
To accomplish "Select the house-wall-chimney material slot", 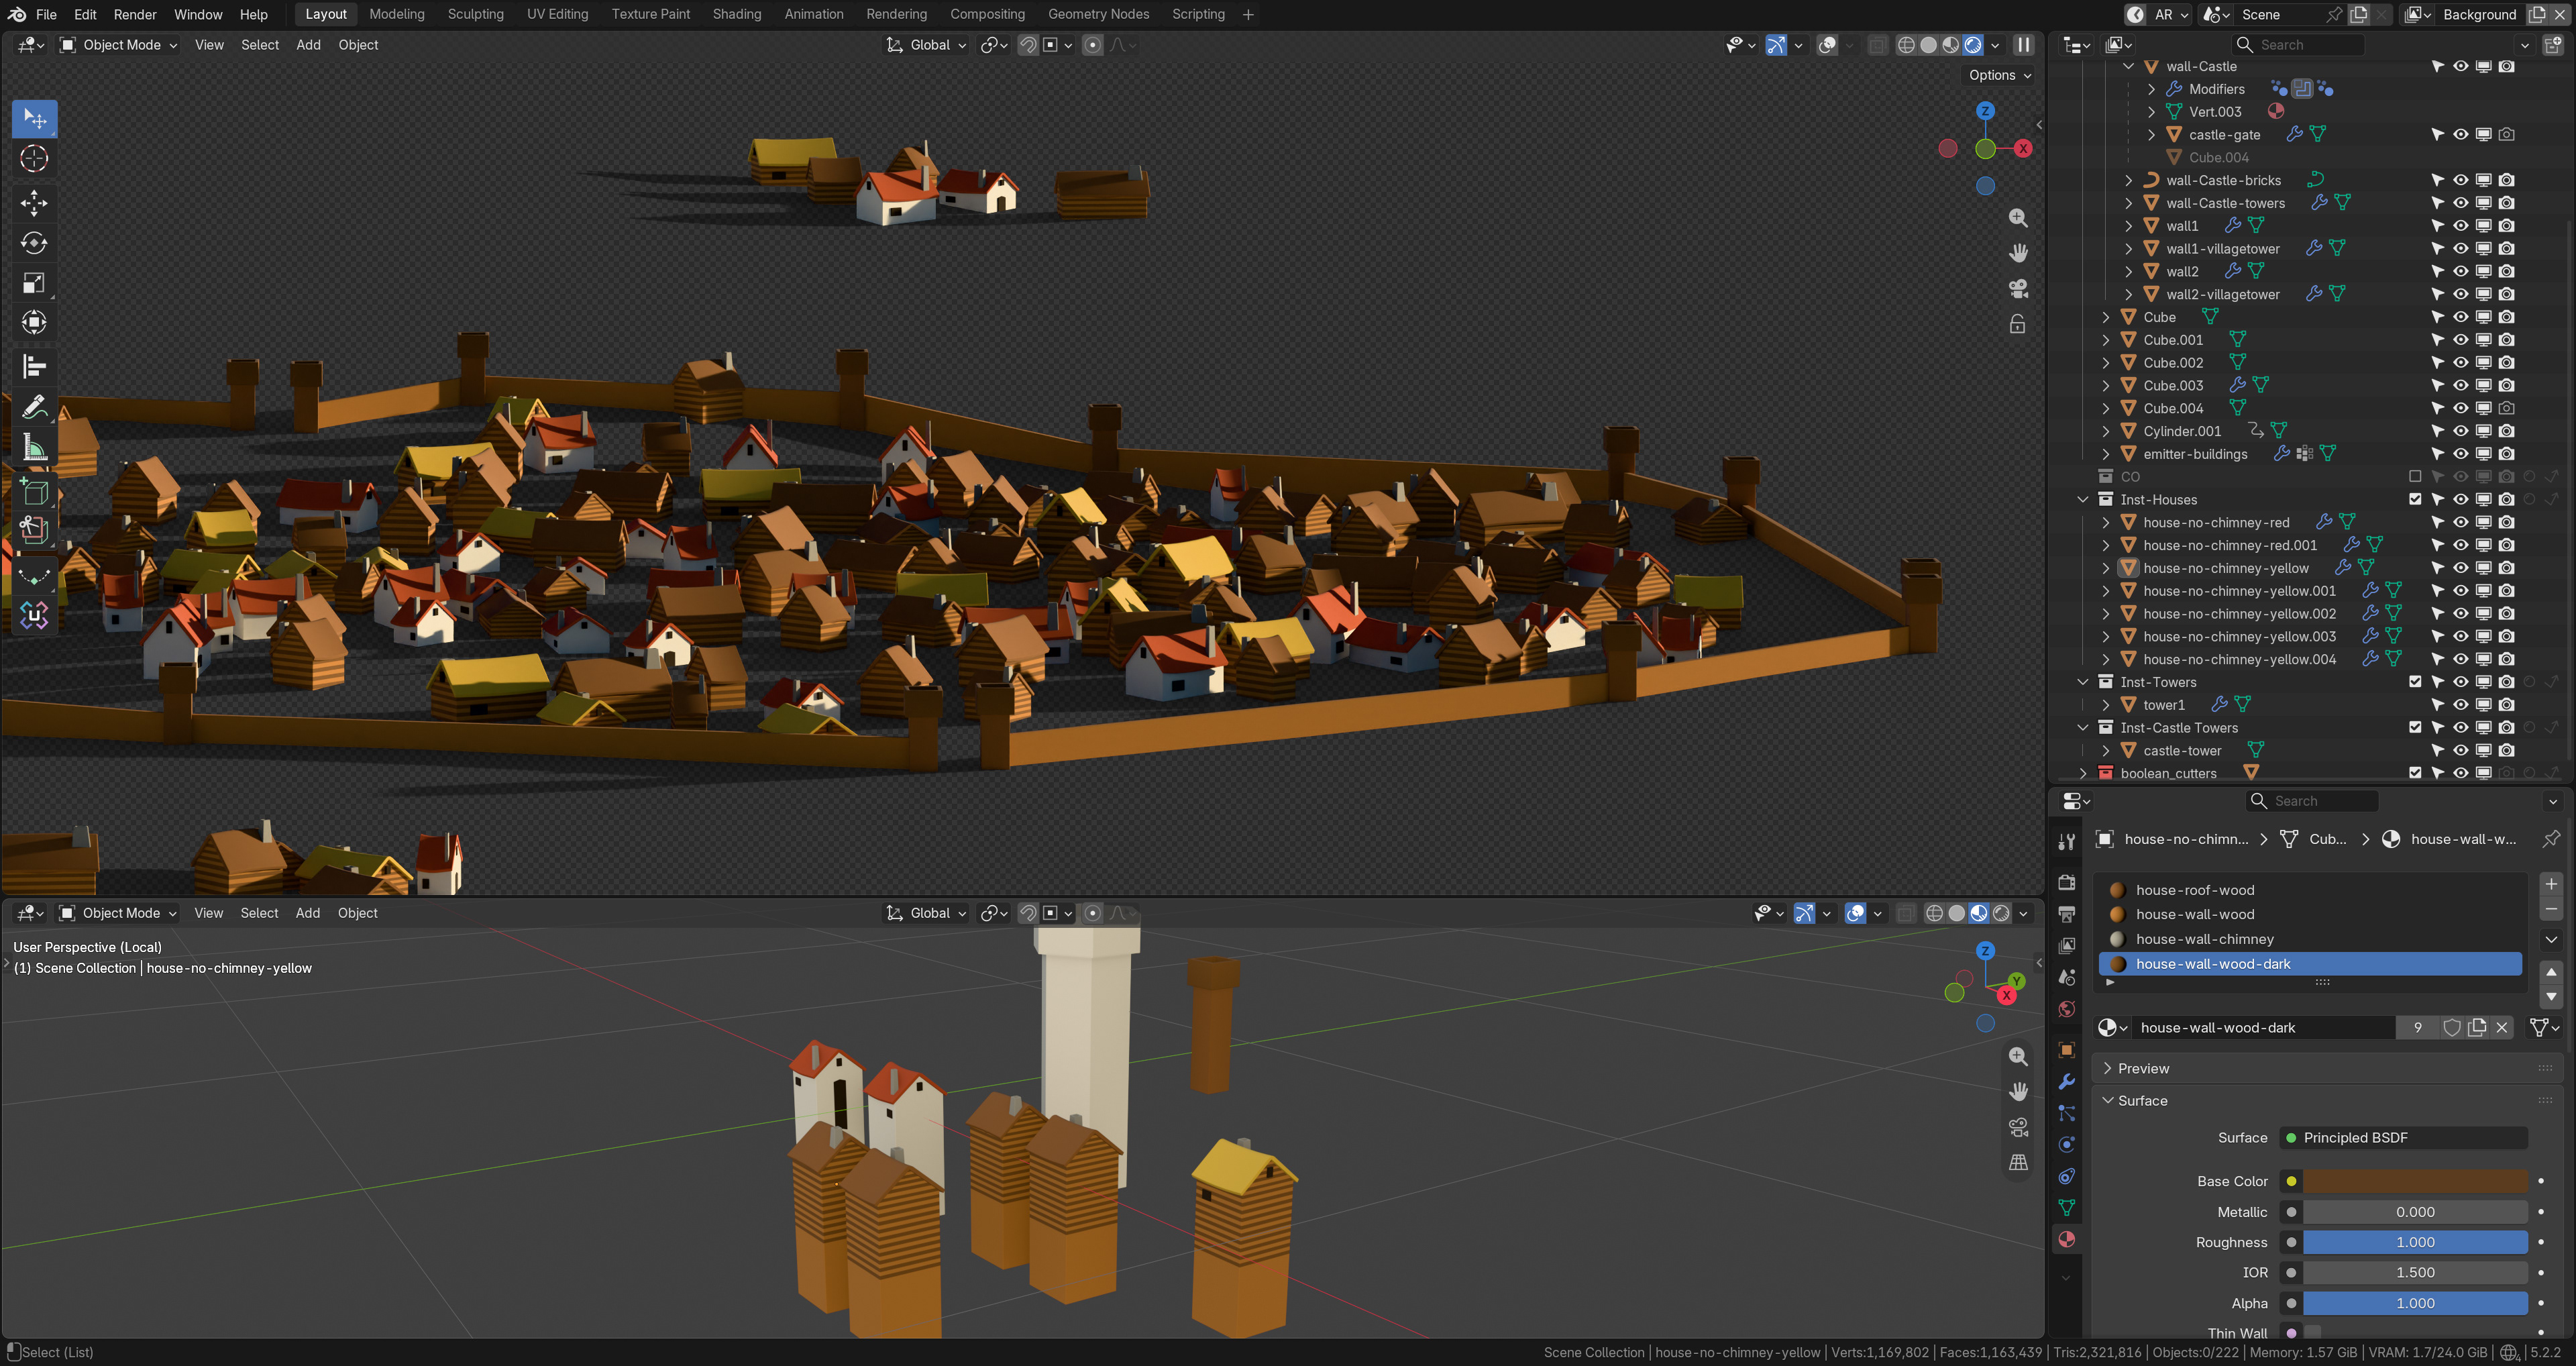I will (2310, 939).
